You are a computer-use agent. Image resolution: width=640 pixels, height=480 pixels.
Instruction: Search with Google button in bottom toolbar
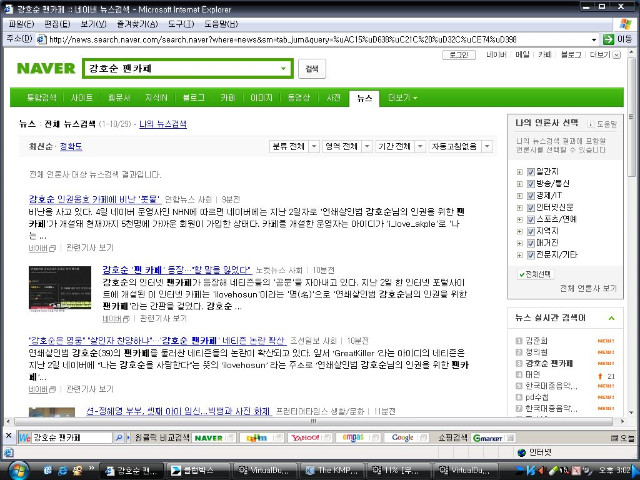(x=402, y=438)
